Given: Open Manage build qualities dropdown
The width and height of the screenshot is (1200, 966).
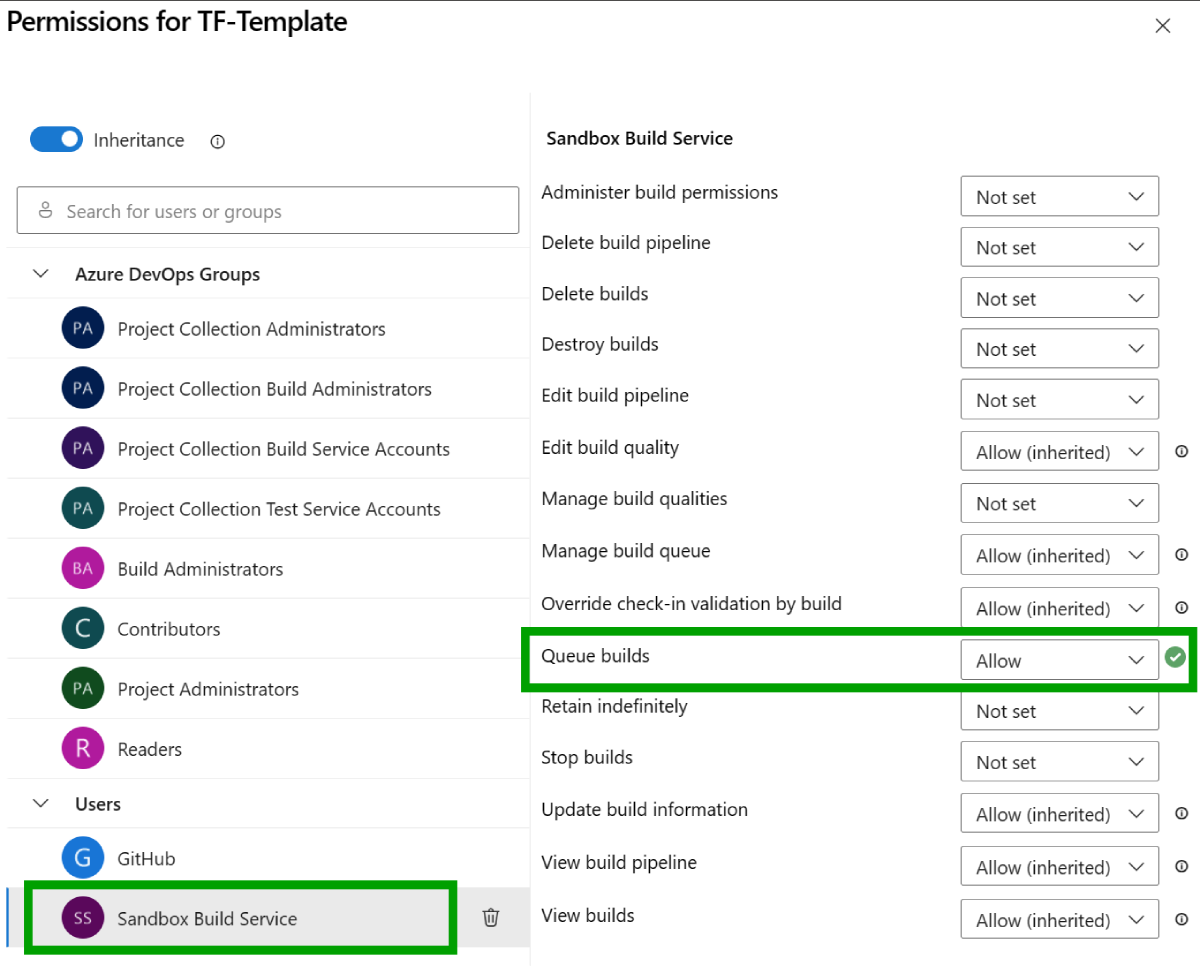Looking at the screenshot, I should 1059,503.
